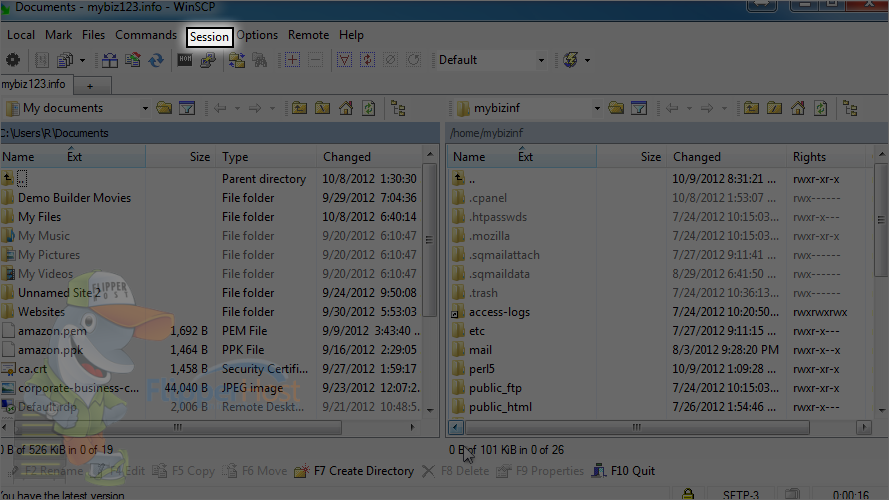Sort the local panel by the Type column
This screenshot has width=889, height=500.
(266, 156)
